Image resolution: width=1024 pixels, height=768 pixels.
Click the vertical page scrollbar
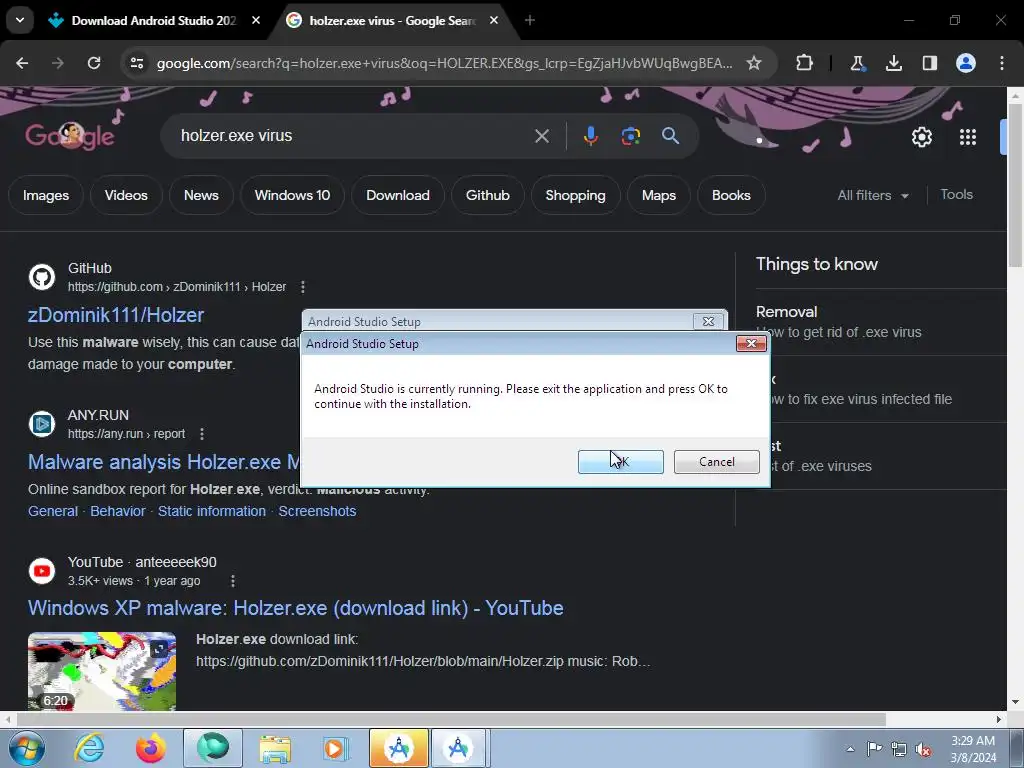click(x=1015, y=187)
